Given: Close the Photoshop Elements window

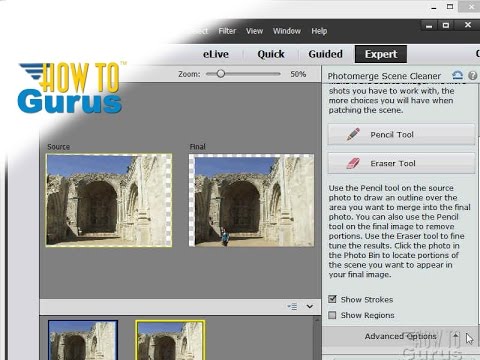Looking at the screenshot, I should tap(468, 25).
